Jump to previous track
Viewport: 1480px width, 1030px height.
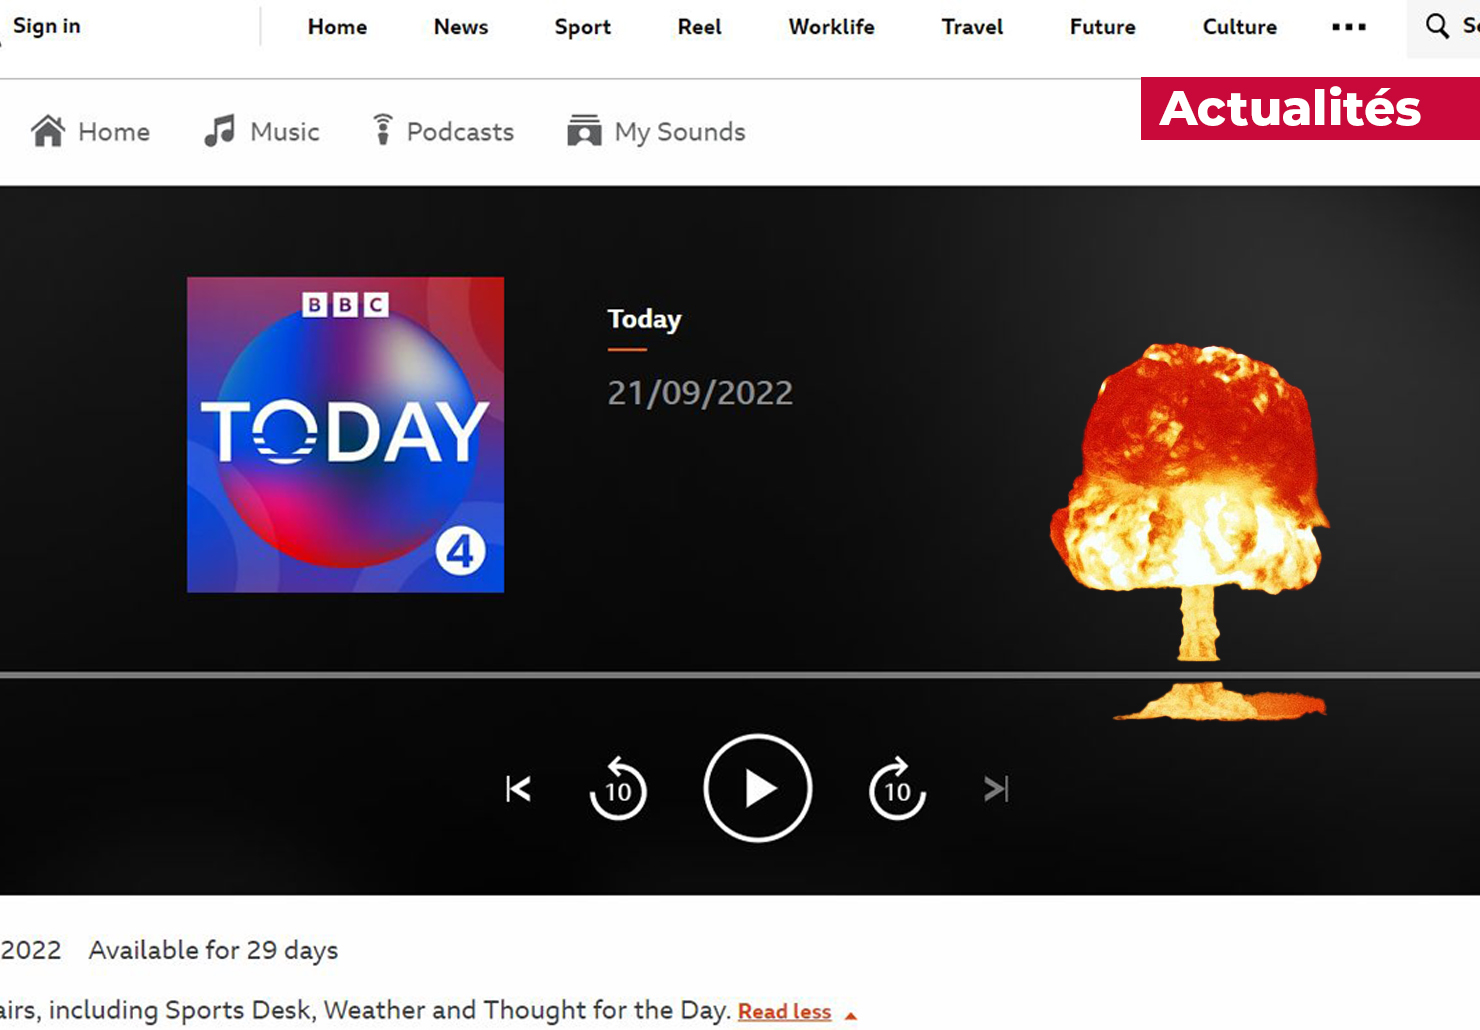coord(518,789)
